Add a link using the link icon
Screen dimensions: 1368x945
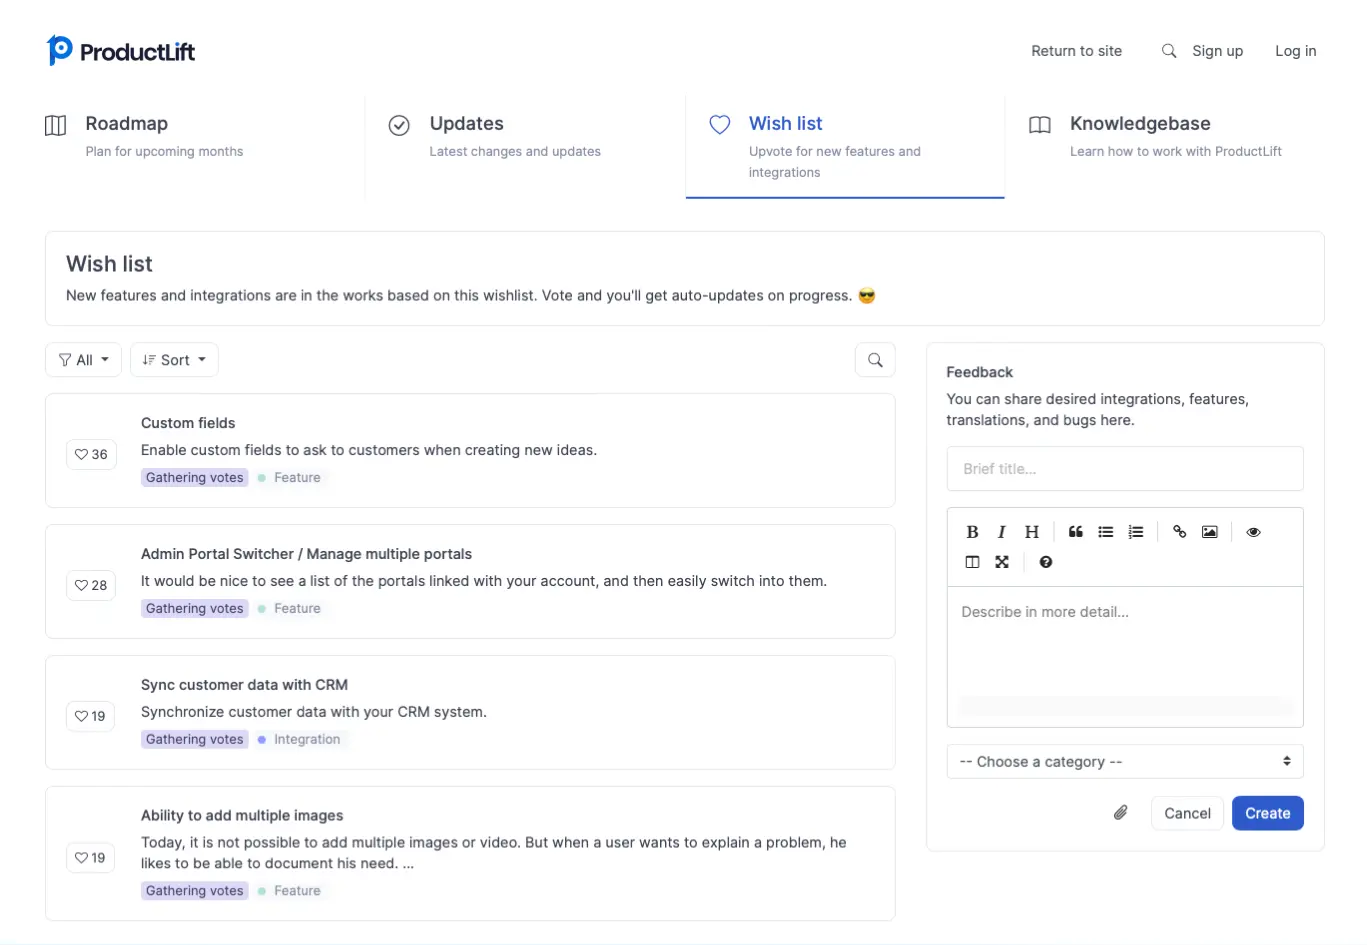(1180, 532)
